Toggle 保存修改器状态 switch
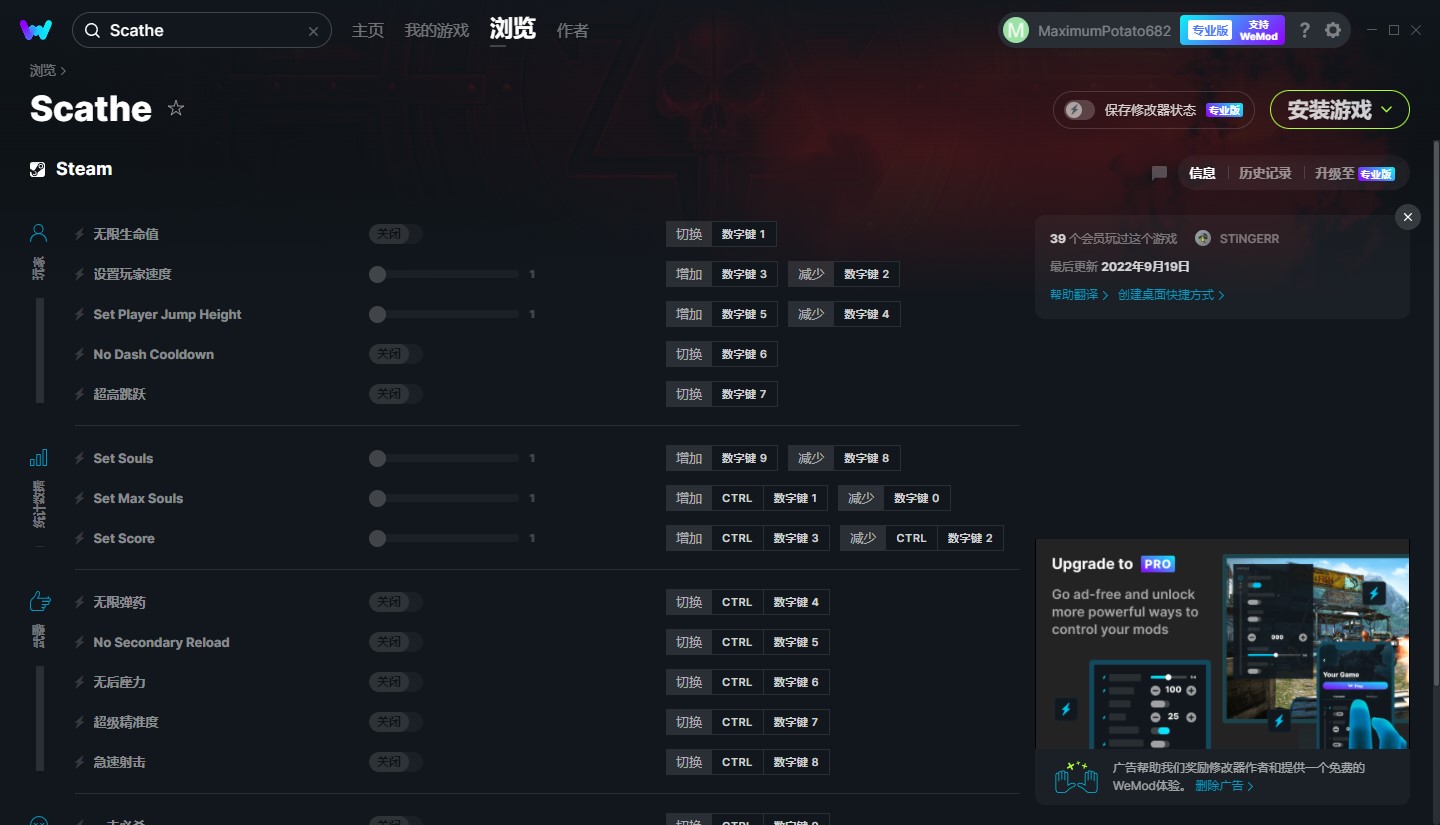The height and width of the screenshot is (825, 1440). [x=1078, y=110]
